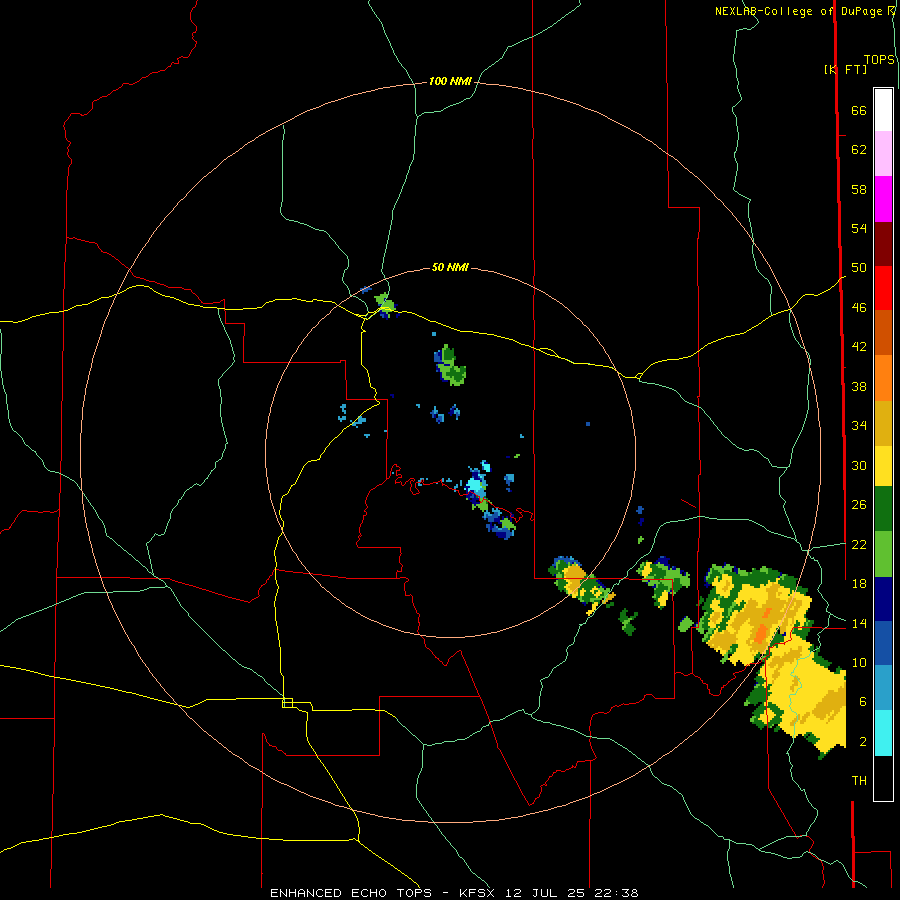Select the cyan legend swatch
The image size is (900, 900).
[883, 733]
